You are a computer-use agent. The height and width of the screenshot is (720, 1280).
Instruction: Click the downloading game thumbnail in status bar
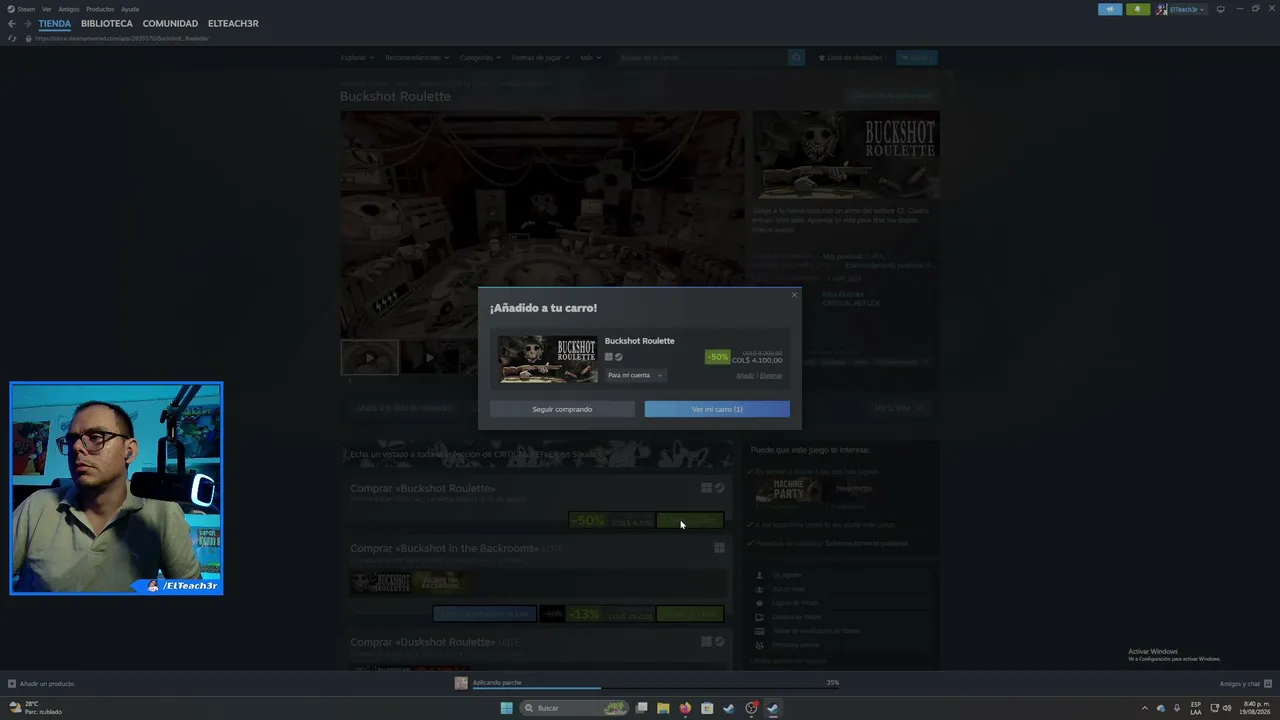(461, 683)
